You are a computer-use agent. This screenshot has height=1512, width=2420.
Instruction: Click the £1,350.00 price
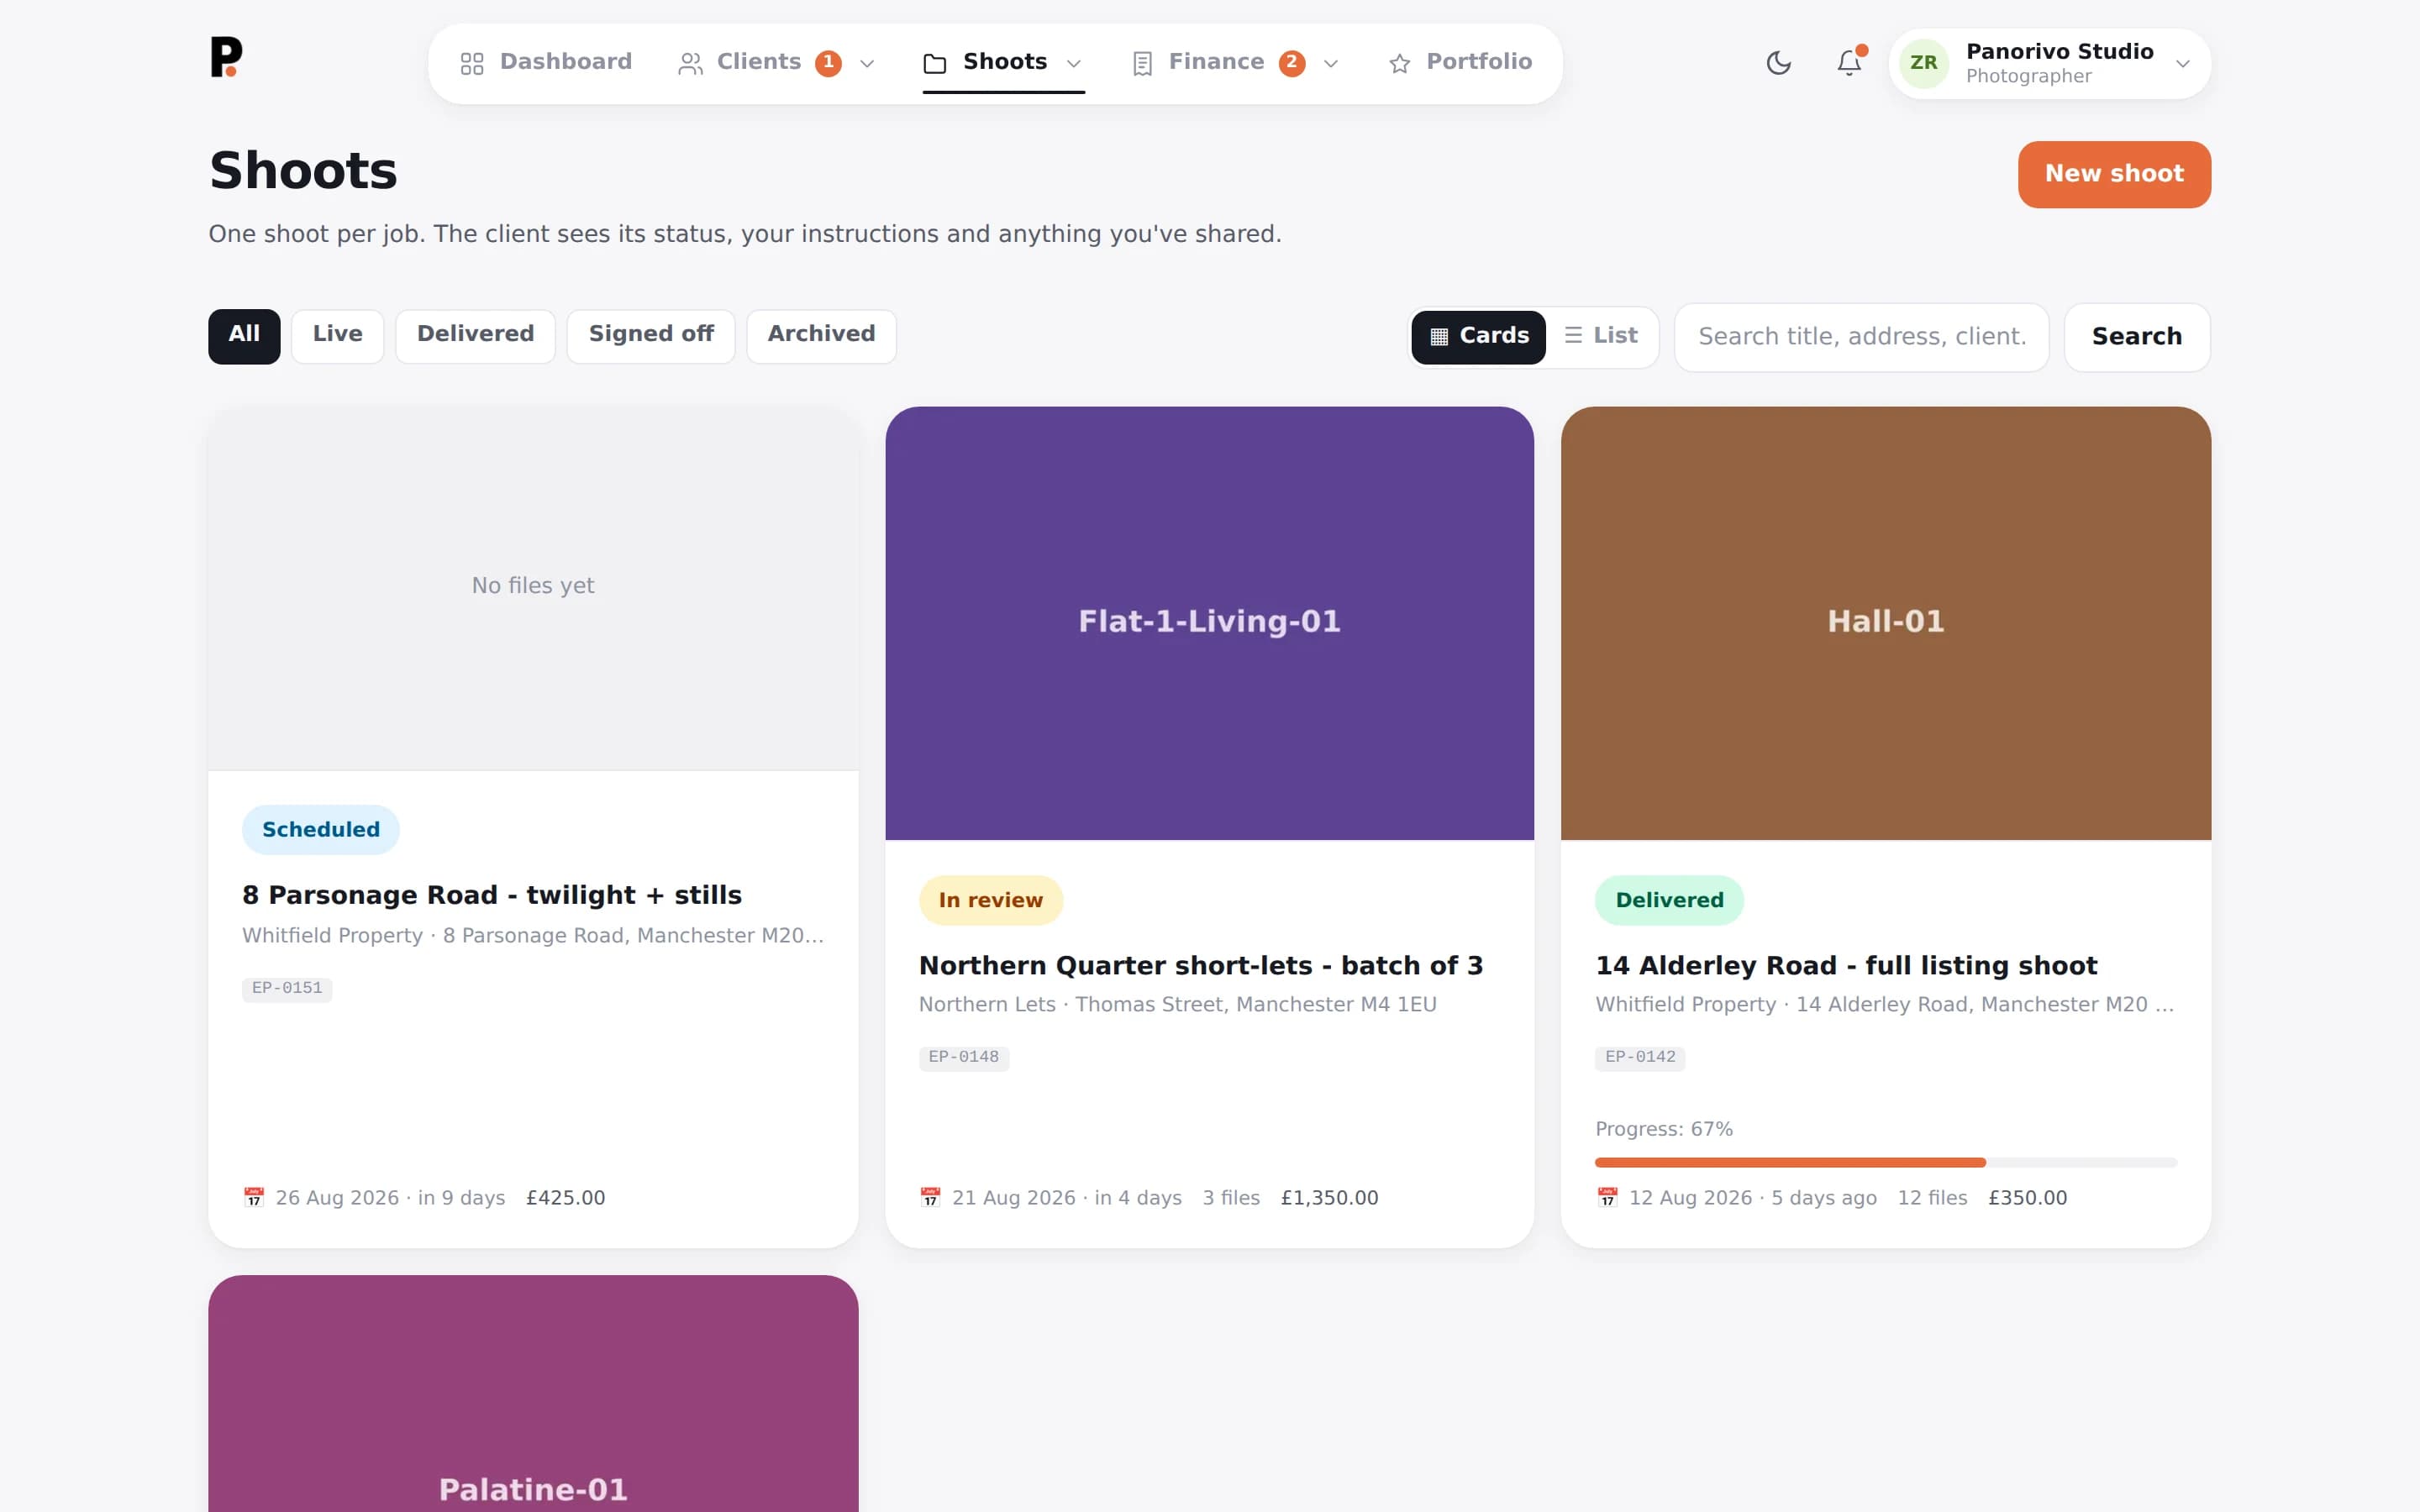1329,1198
